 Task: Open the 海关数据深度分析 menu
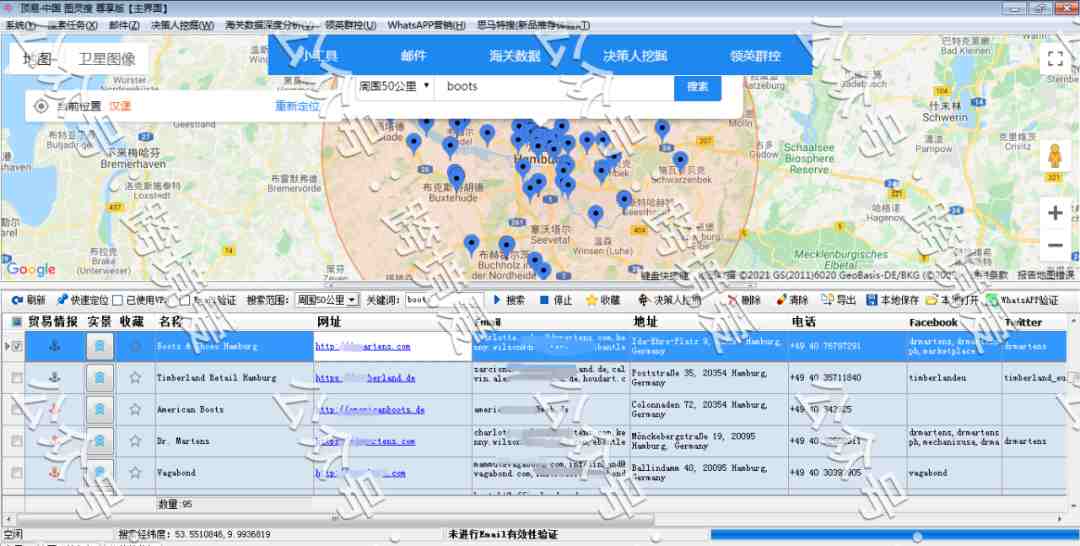point(270,25)
